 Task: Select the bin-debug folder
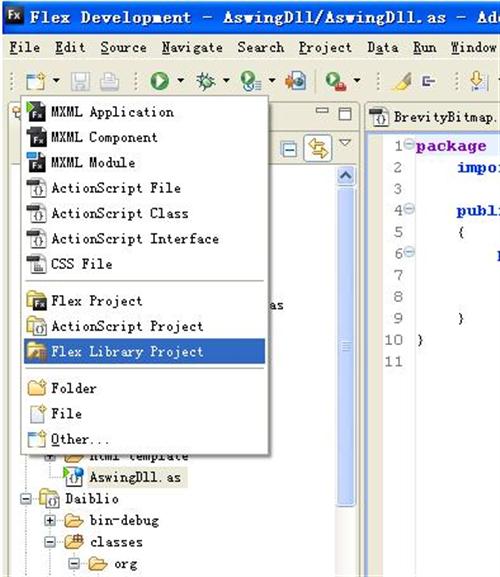point(124,520)
